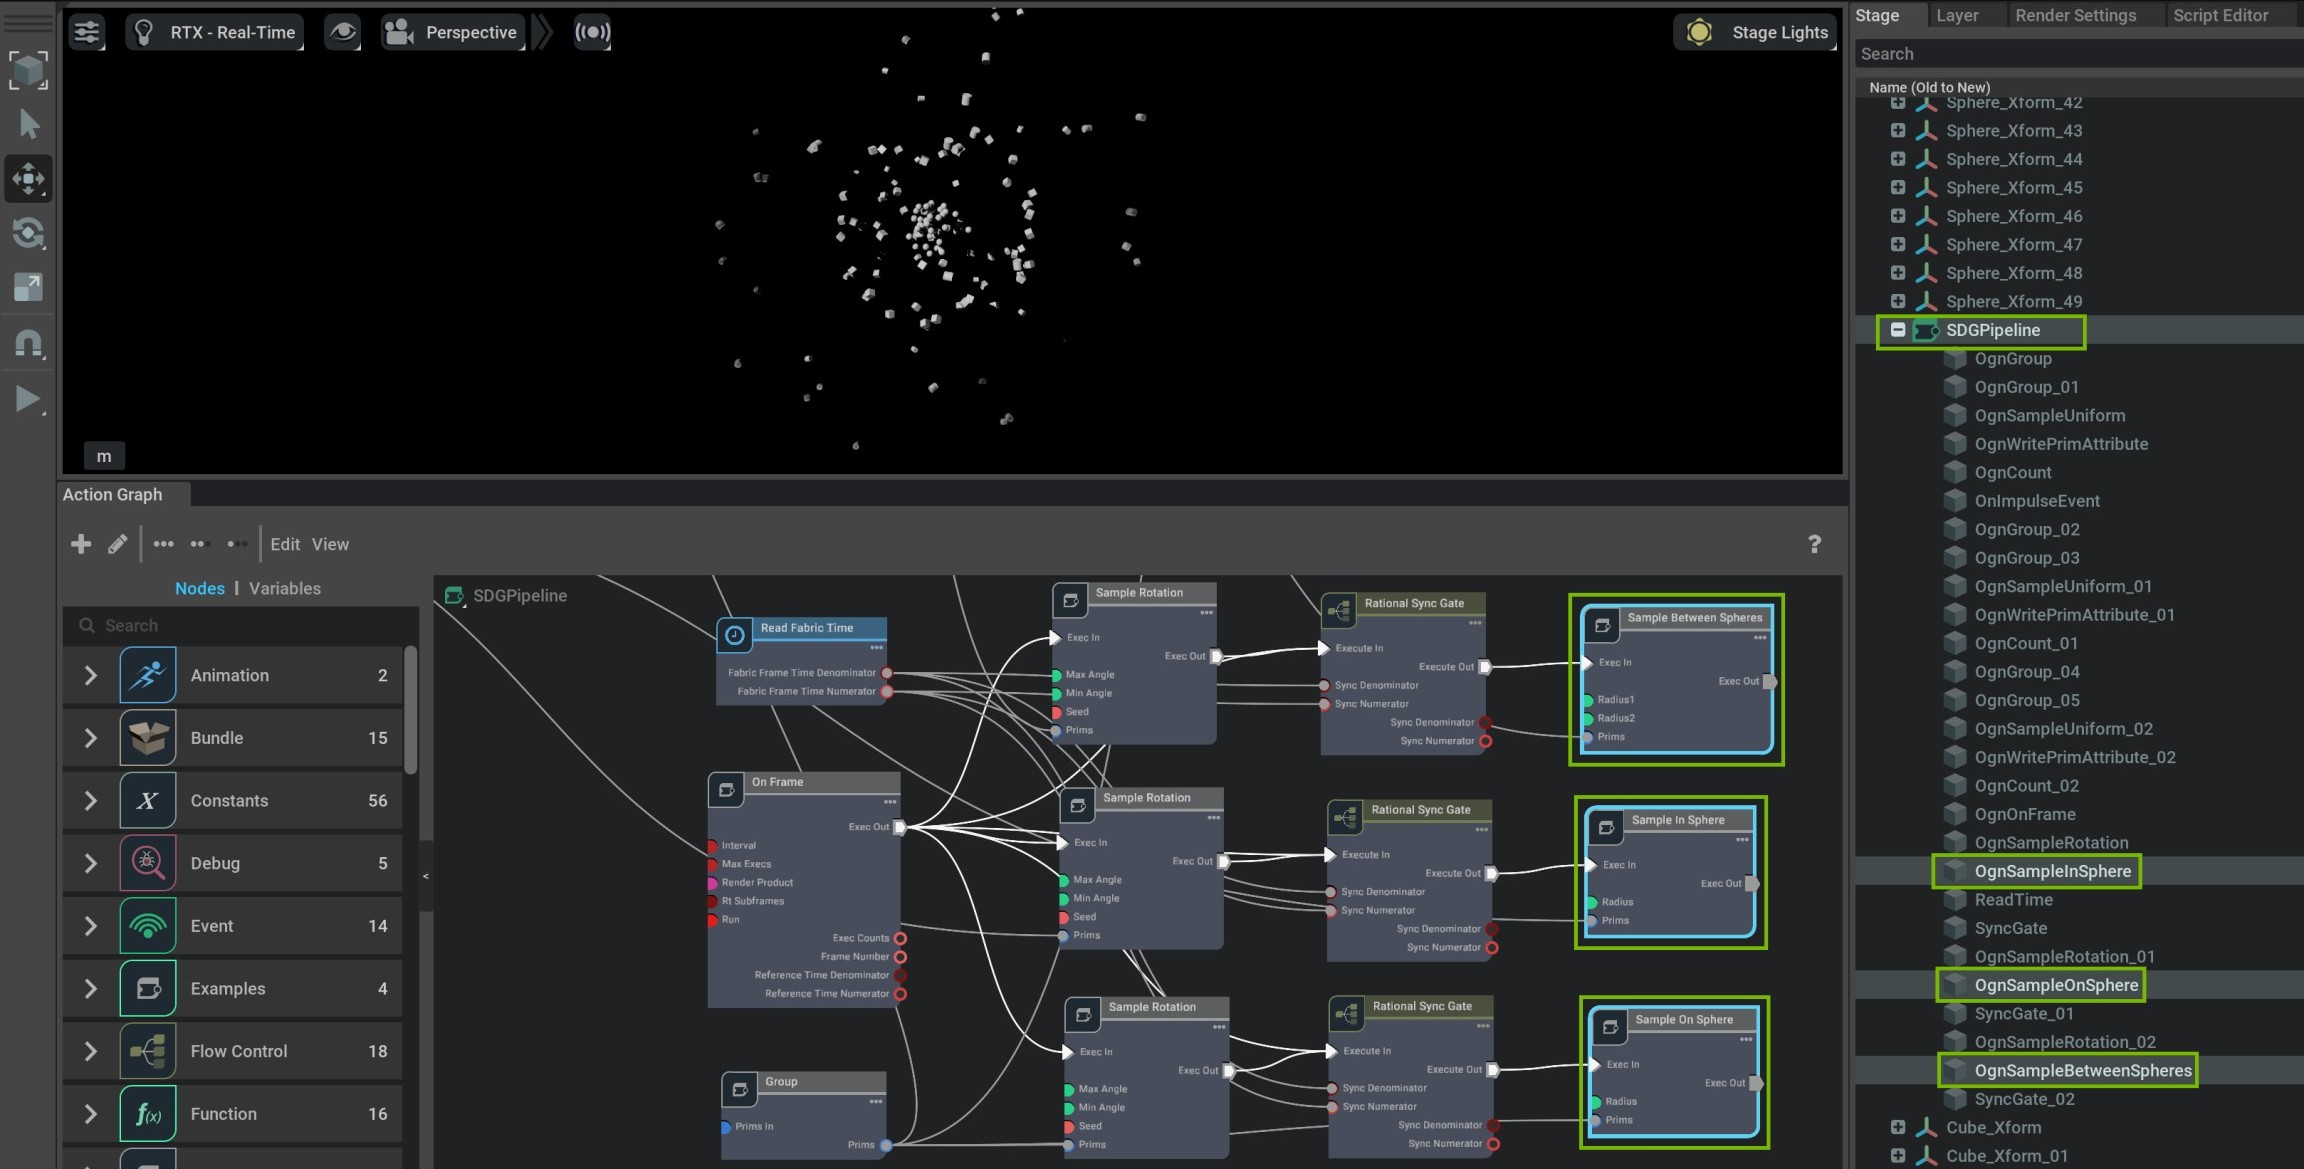This screenshot has height=1169, width=2304.
Task: Open RTX - Real-Time renderer dropdown
Action: [x=215, y=32]
